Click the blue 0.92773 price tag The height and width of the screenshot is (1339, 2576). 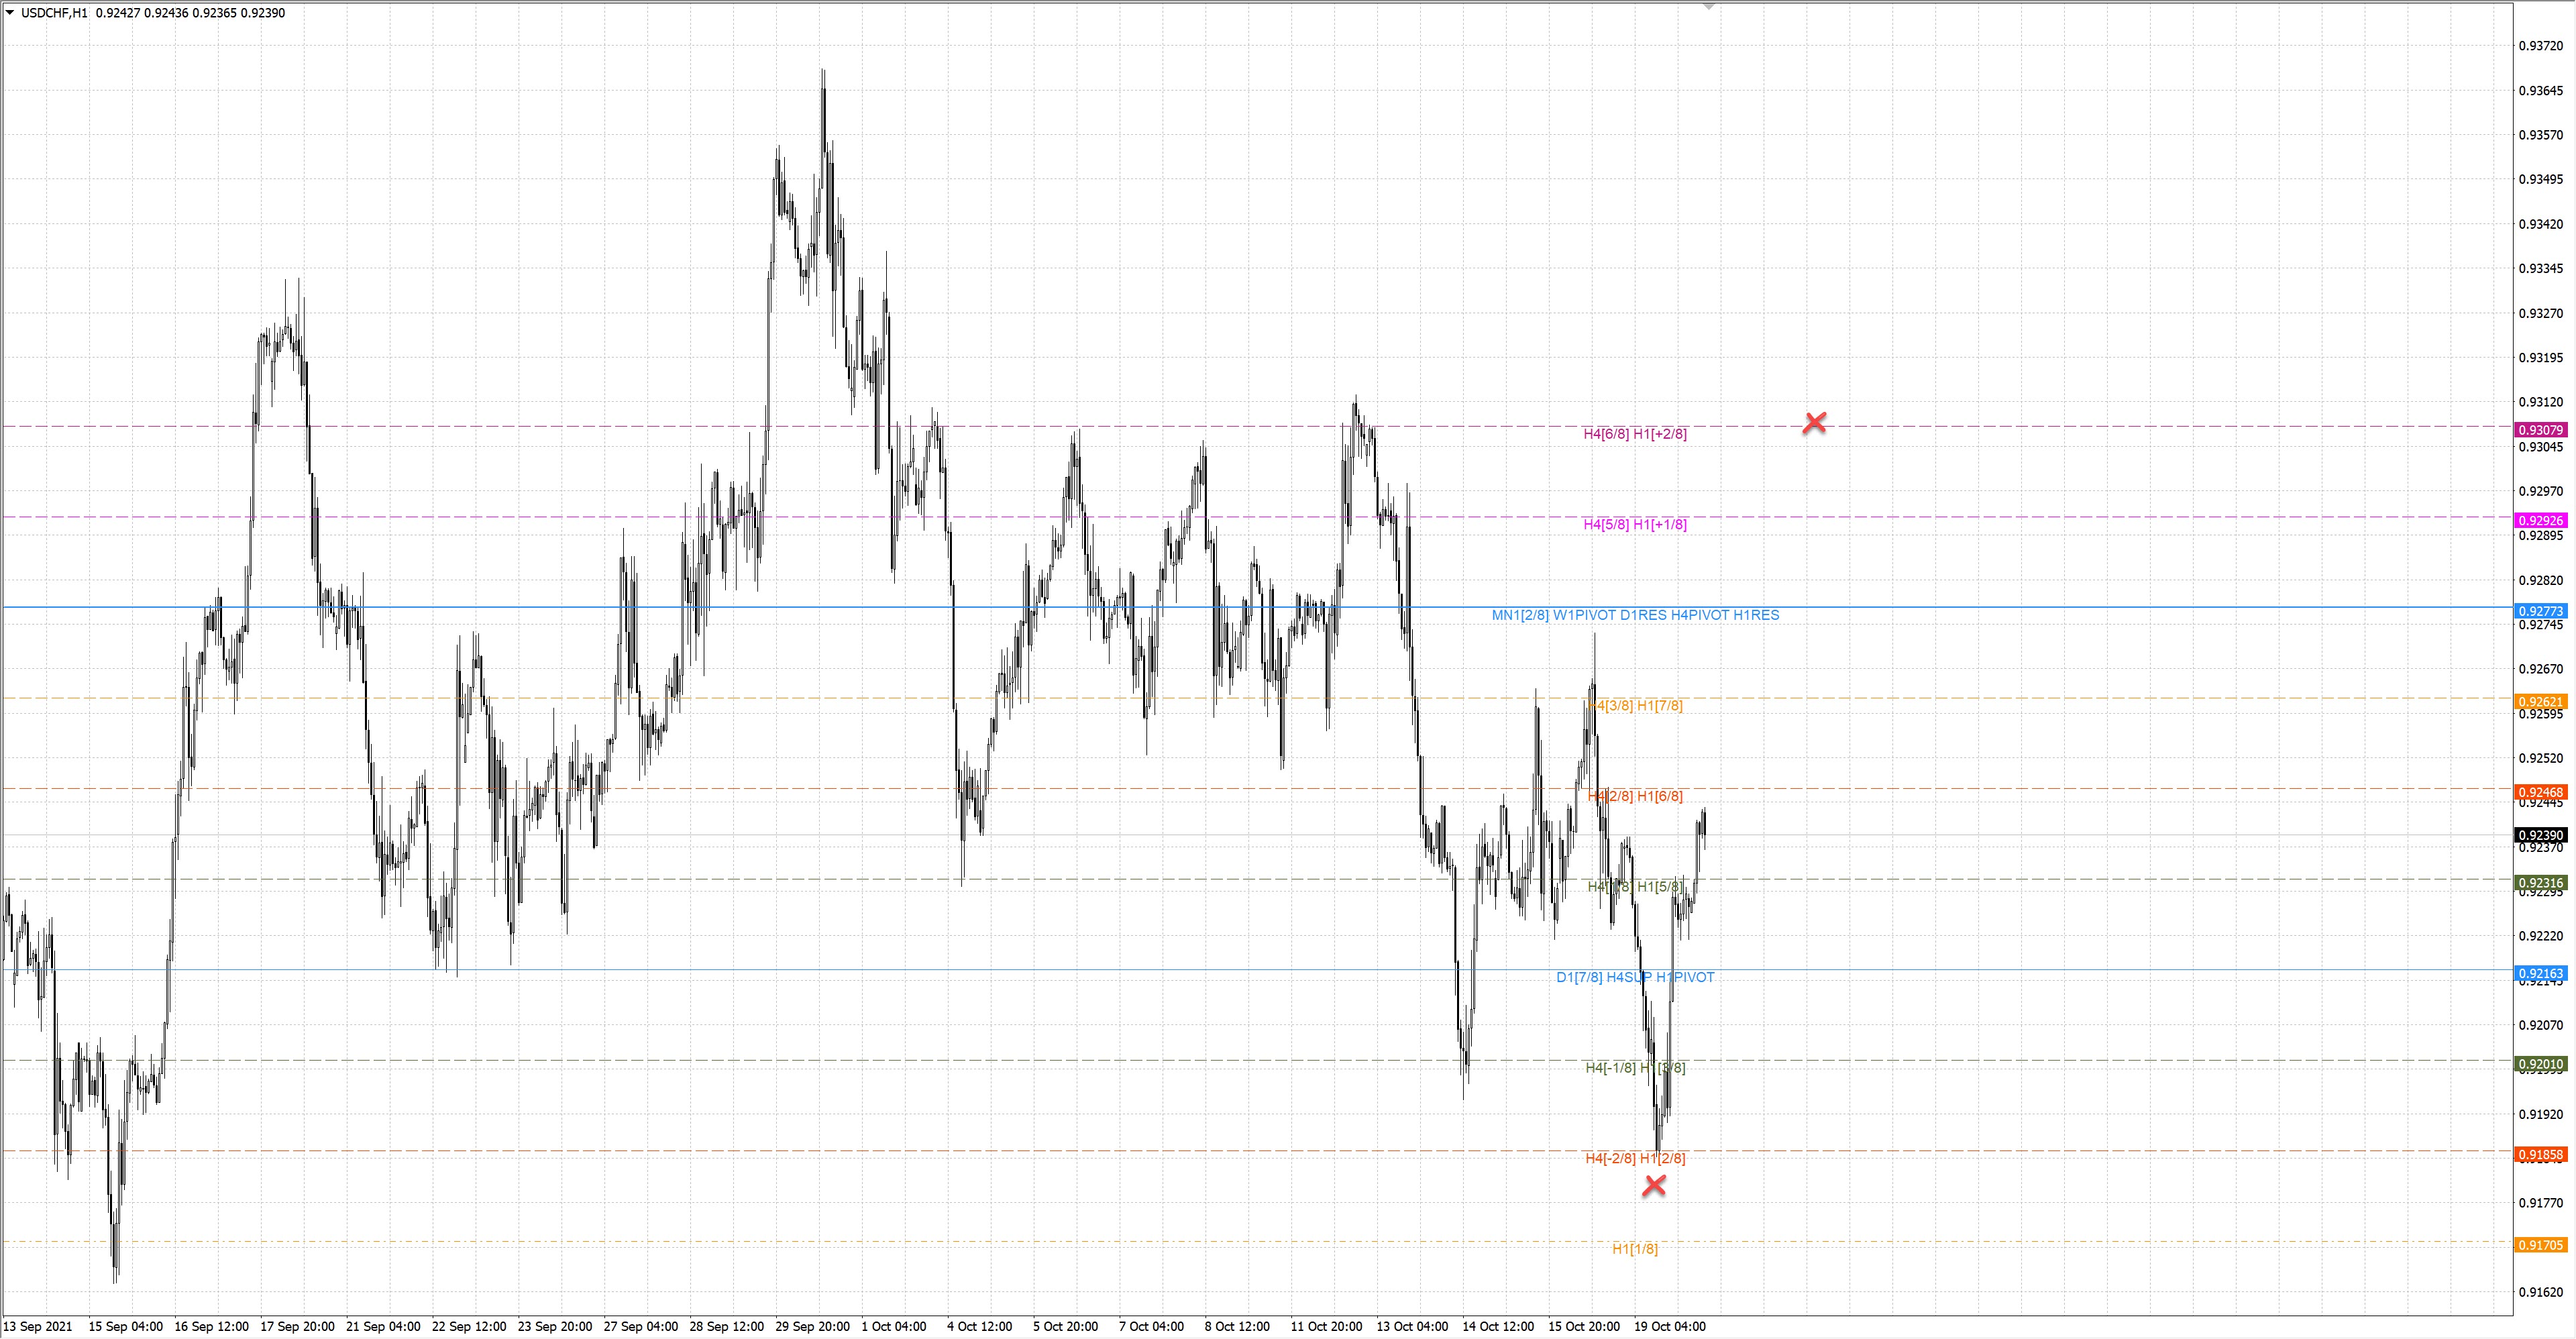[x=2540, y=611]
